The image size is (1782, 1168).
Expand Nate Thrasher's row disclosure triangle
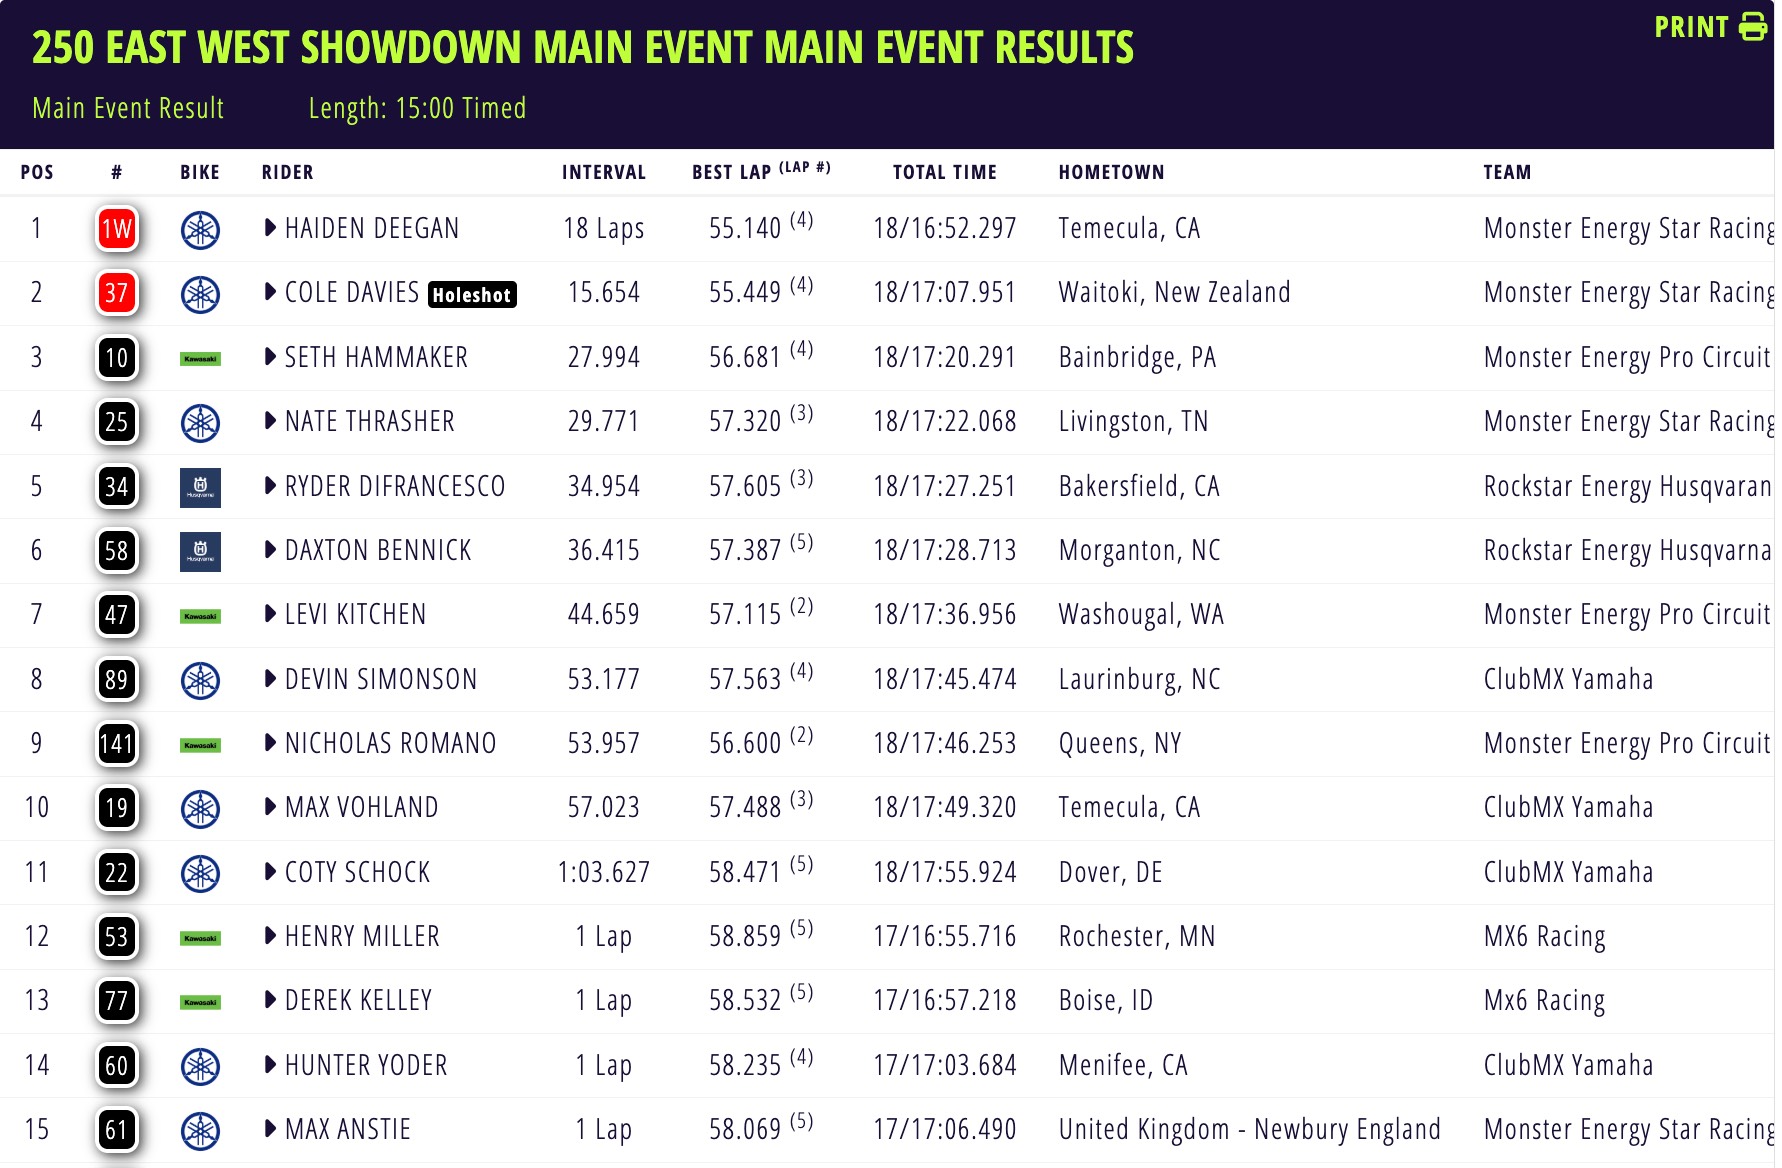[270, 421]
